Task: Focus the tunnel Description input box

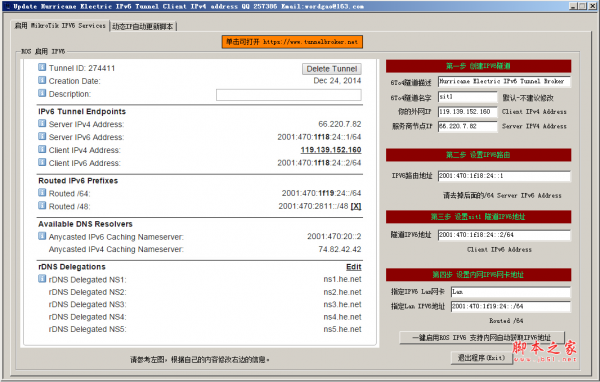Action: point(289,95)
